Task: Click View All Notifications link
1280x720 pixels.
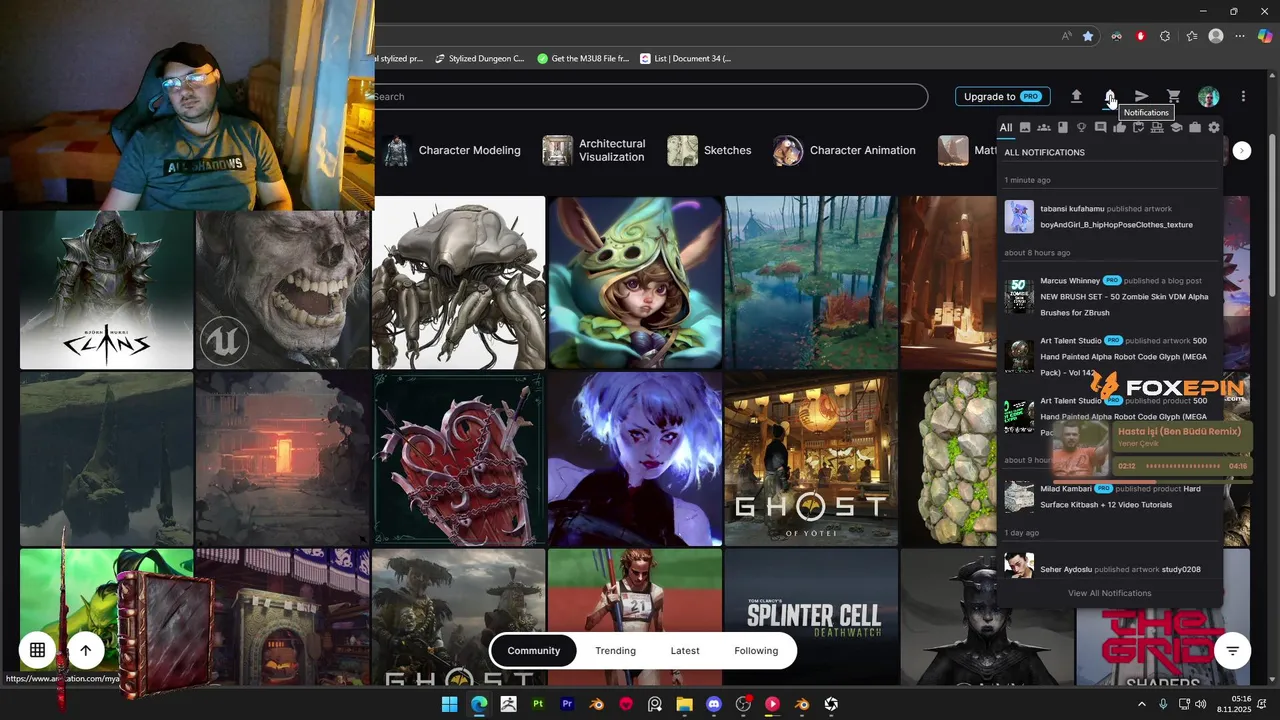Action: click(x=1109, y=593)
